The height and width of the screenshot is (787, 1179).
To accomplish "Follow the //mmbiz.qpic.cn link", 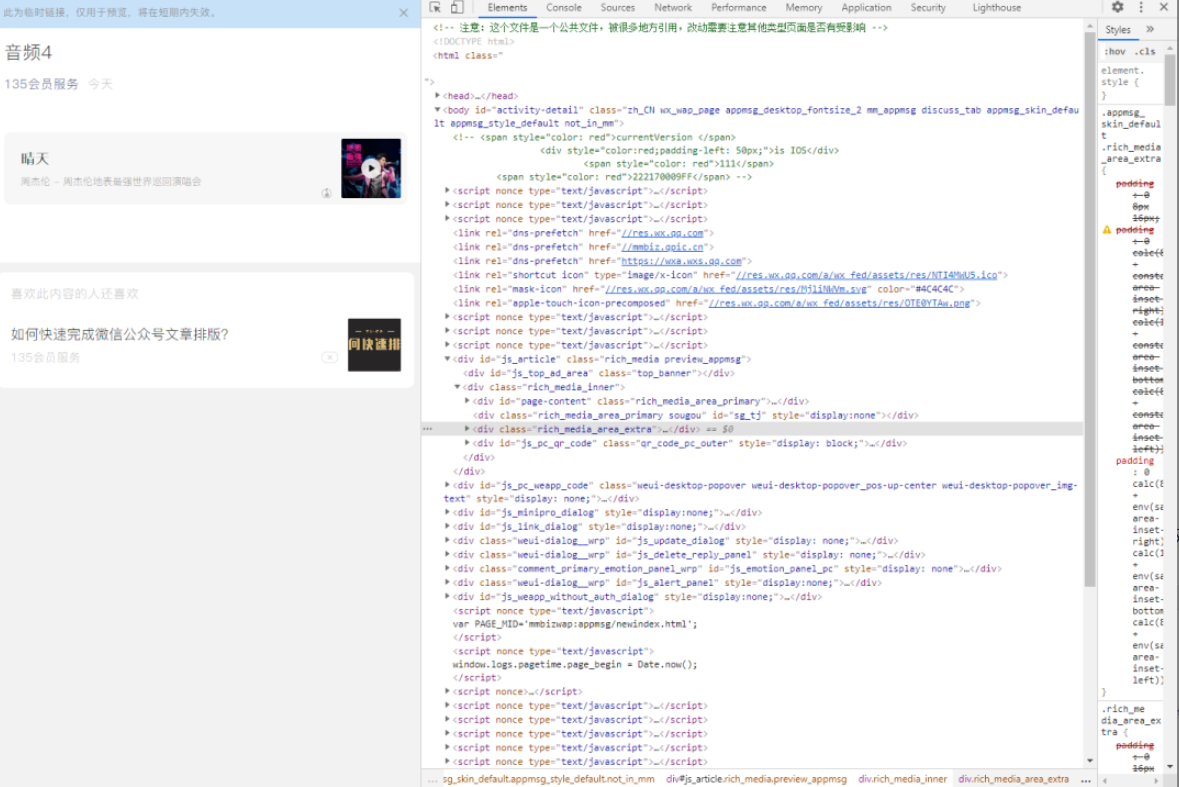I will [662, 247].
